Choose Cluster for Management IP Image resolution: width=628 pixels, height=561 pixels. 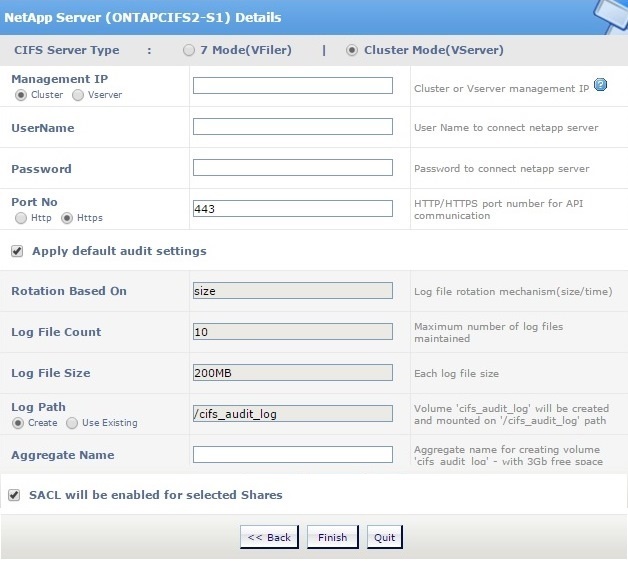(x=21, y=95)
